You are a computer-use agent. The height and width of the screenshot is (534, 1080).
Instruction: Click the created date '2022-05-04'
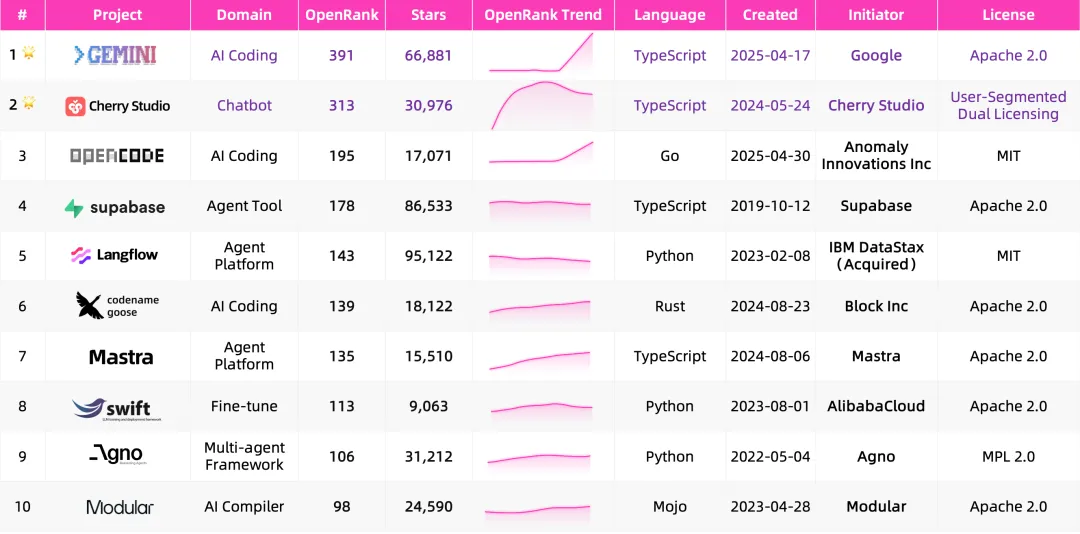[x=770, y=457]
